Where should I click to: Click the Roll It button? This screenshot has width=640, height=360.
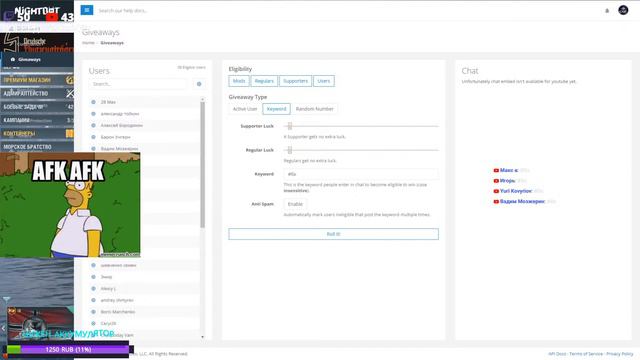coord(333,234)
